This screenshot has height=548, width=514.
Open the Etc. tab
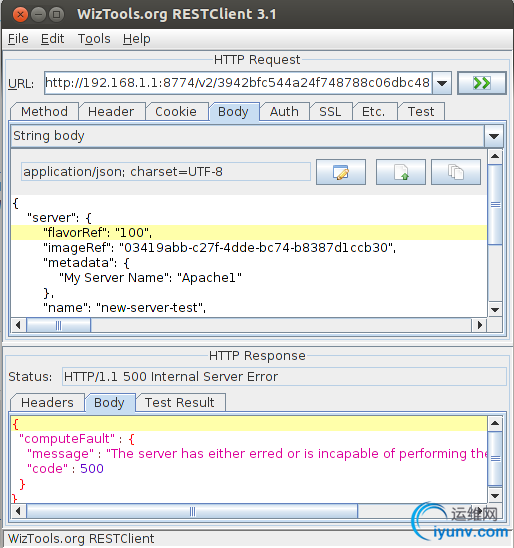pyautogui.click(x=374, y=111)
